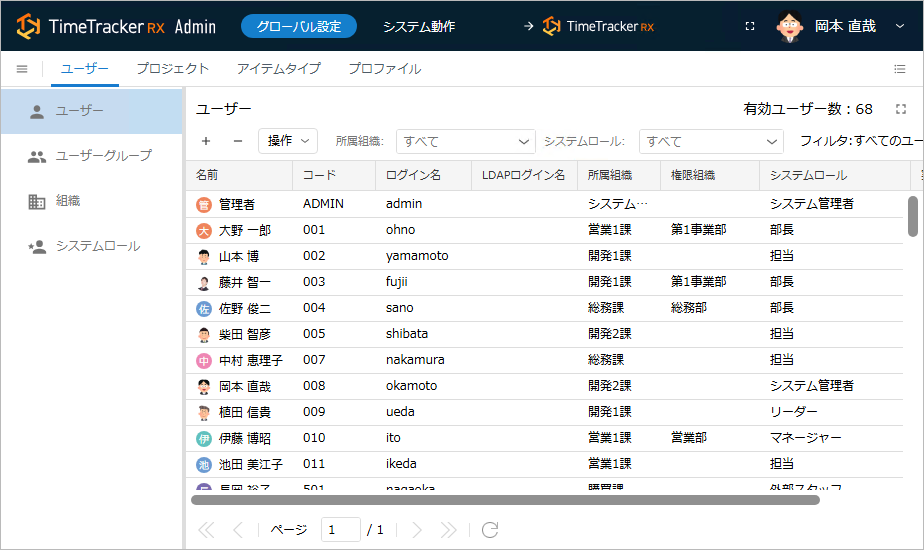Image resolution: width=924 pixels, height=550 pixels.
Task: Open 組織 in the sidebar
Action: (x=68, y=201)
